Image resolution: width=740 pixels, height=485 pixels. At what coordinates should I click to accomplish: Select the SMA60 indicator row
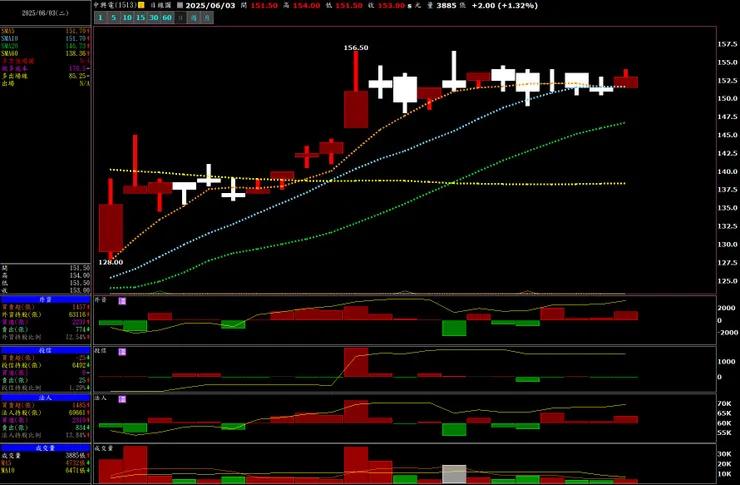point(45,54)
